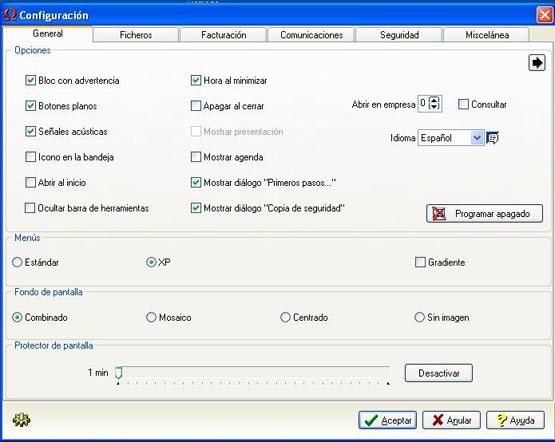Close the Configuración window

pyautogui.click(x=544, y=15)
